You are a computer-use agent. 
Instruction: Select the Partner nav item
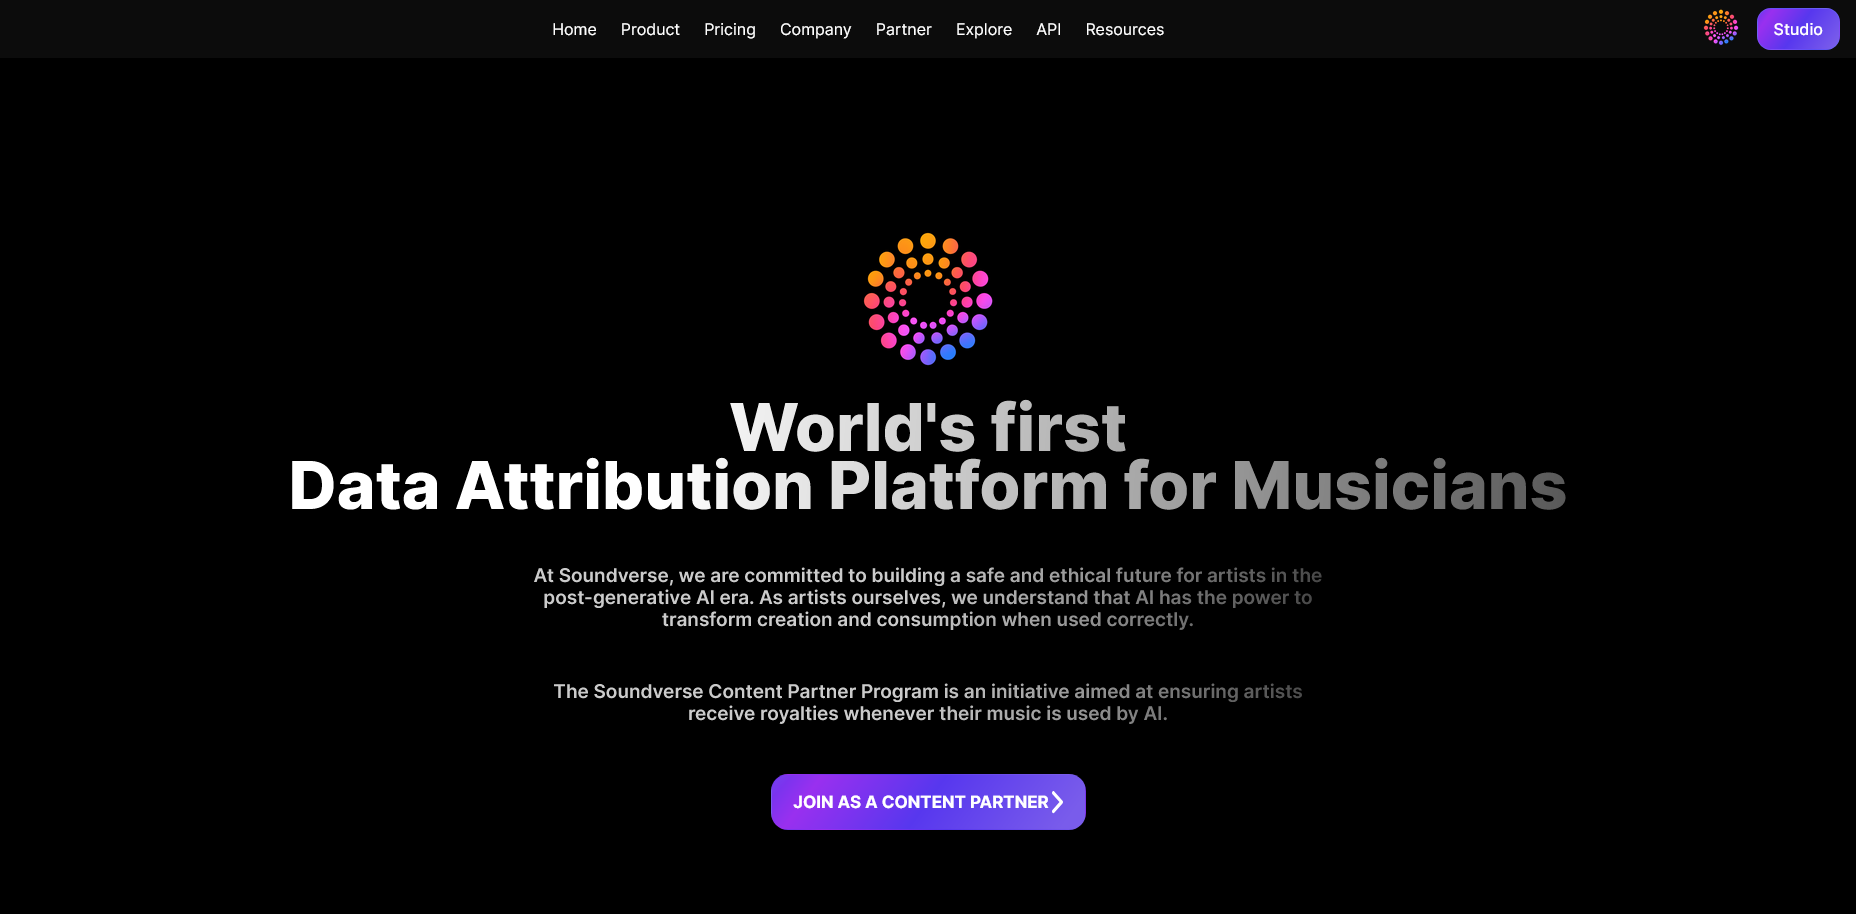[x=904, y=29]
